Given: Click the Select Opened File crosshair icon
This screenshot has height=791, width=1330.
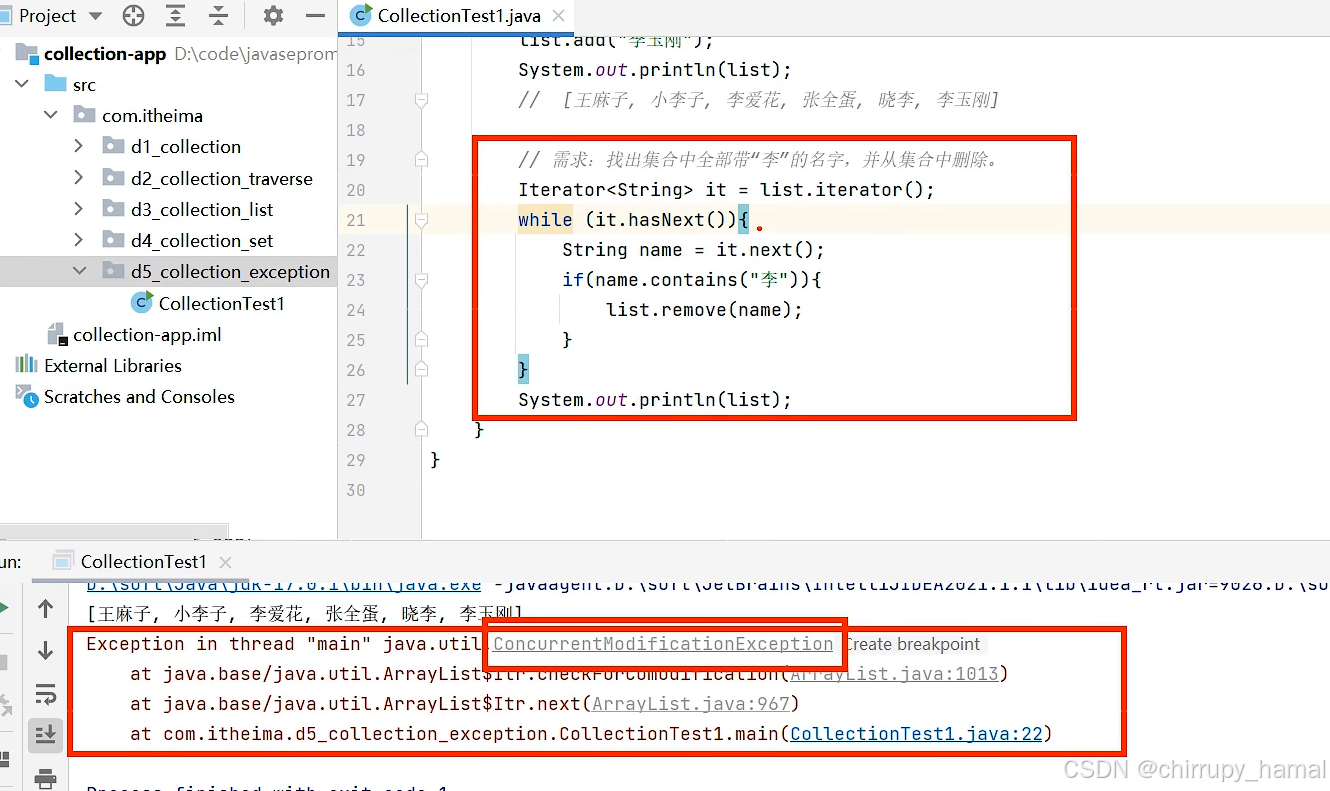Looking at the screenshot, I should coord(133,16).
